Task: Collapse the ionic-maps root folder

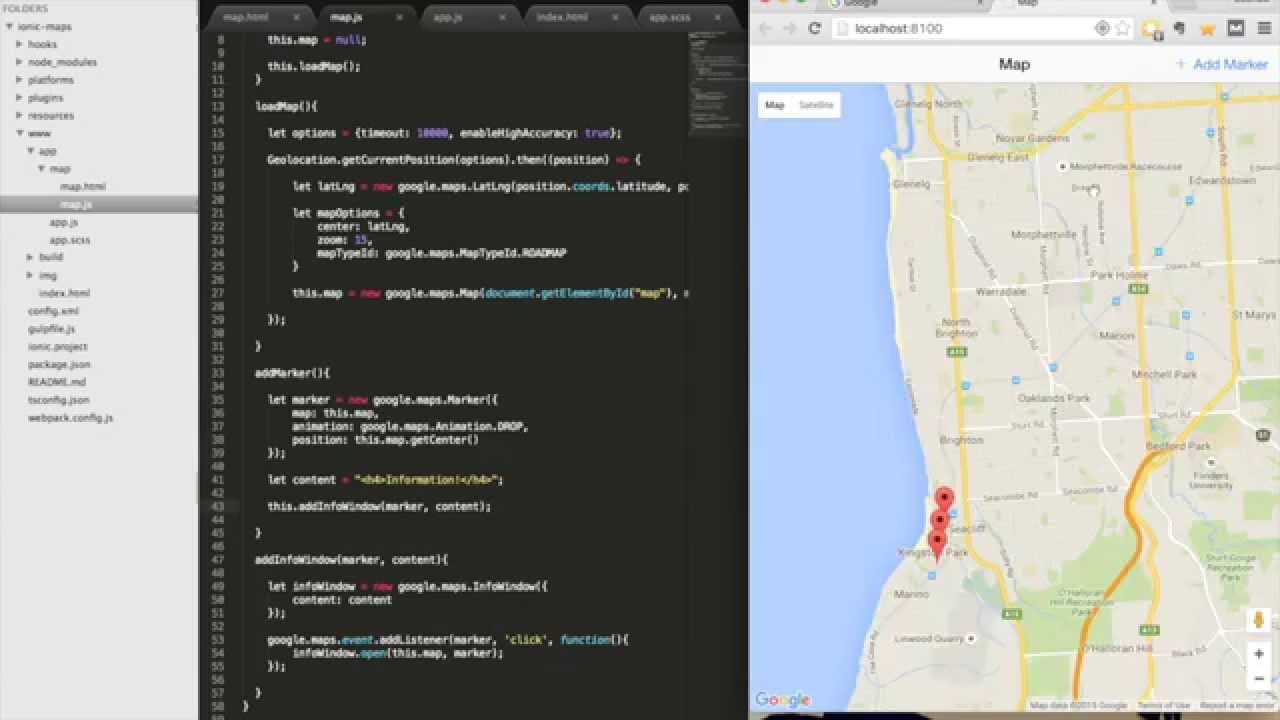Action: (10, 27)
